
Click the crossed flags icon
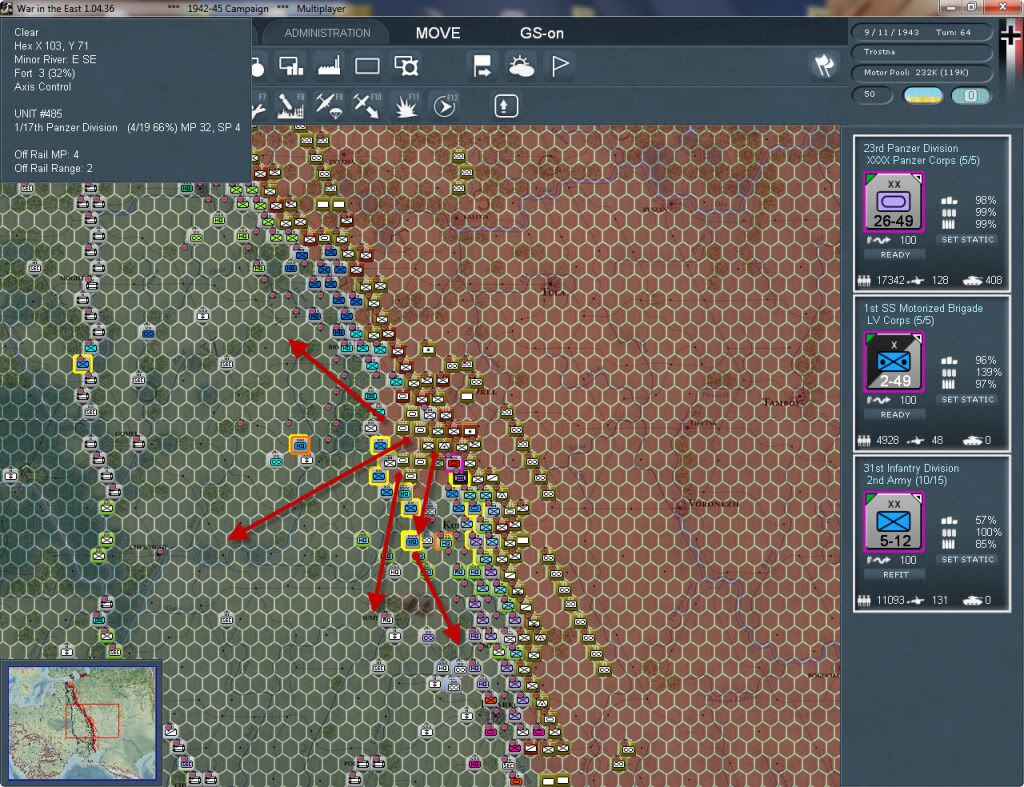tap(824, 65)
